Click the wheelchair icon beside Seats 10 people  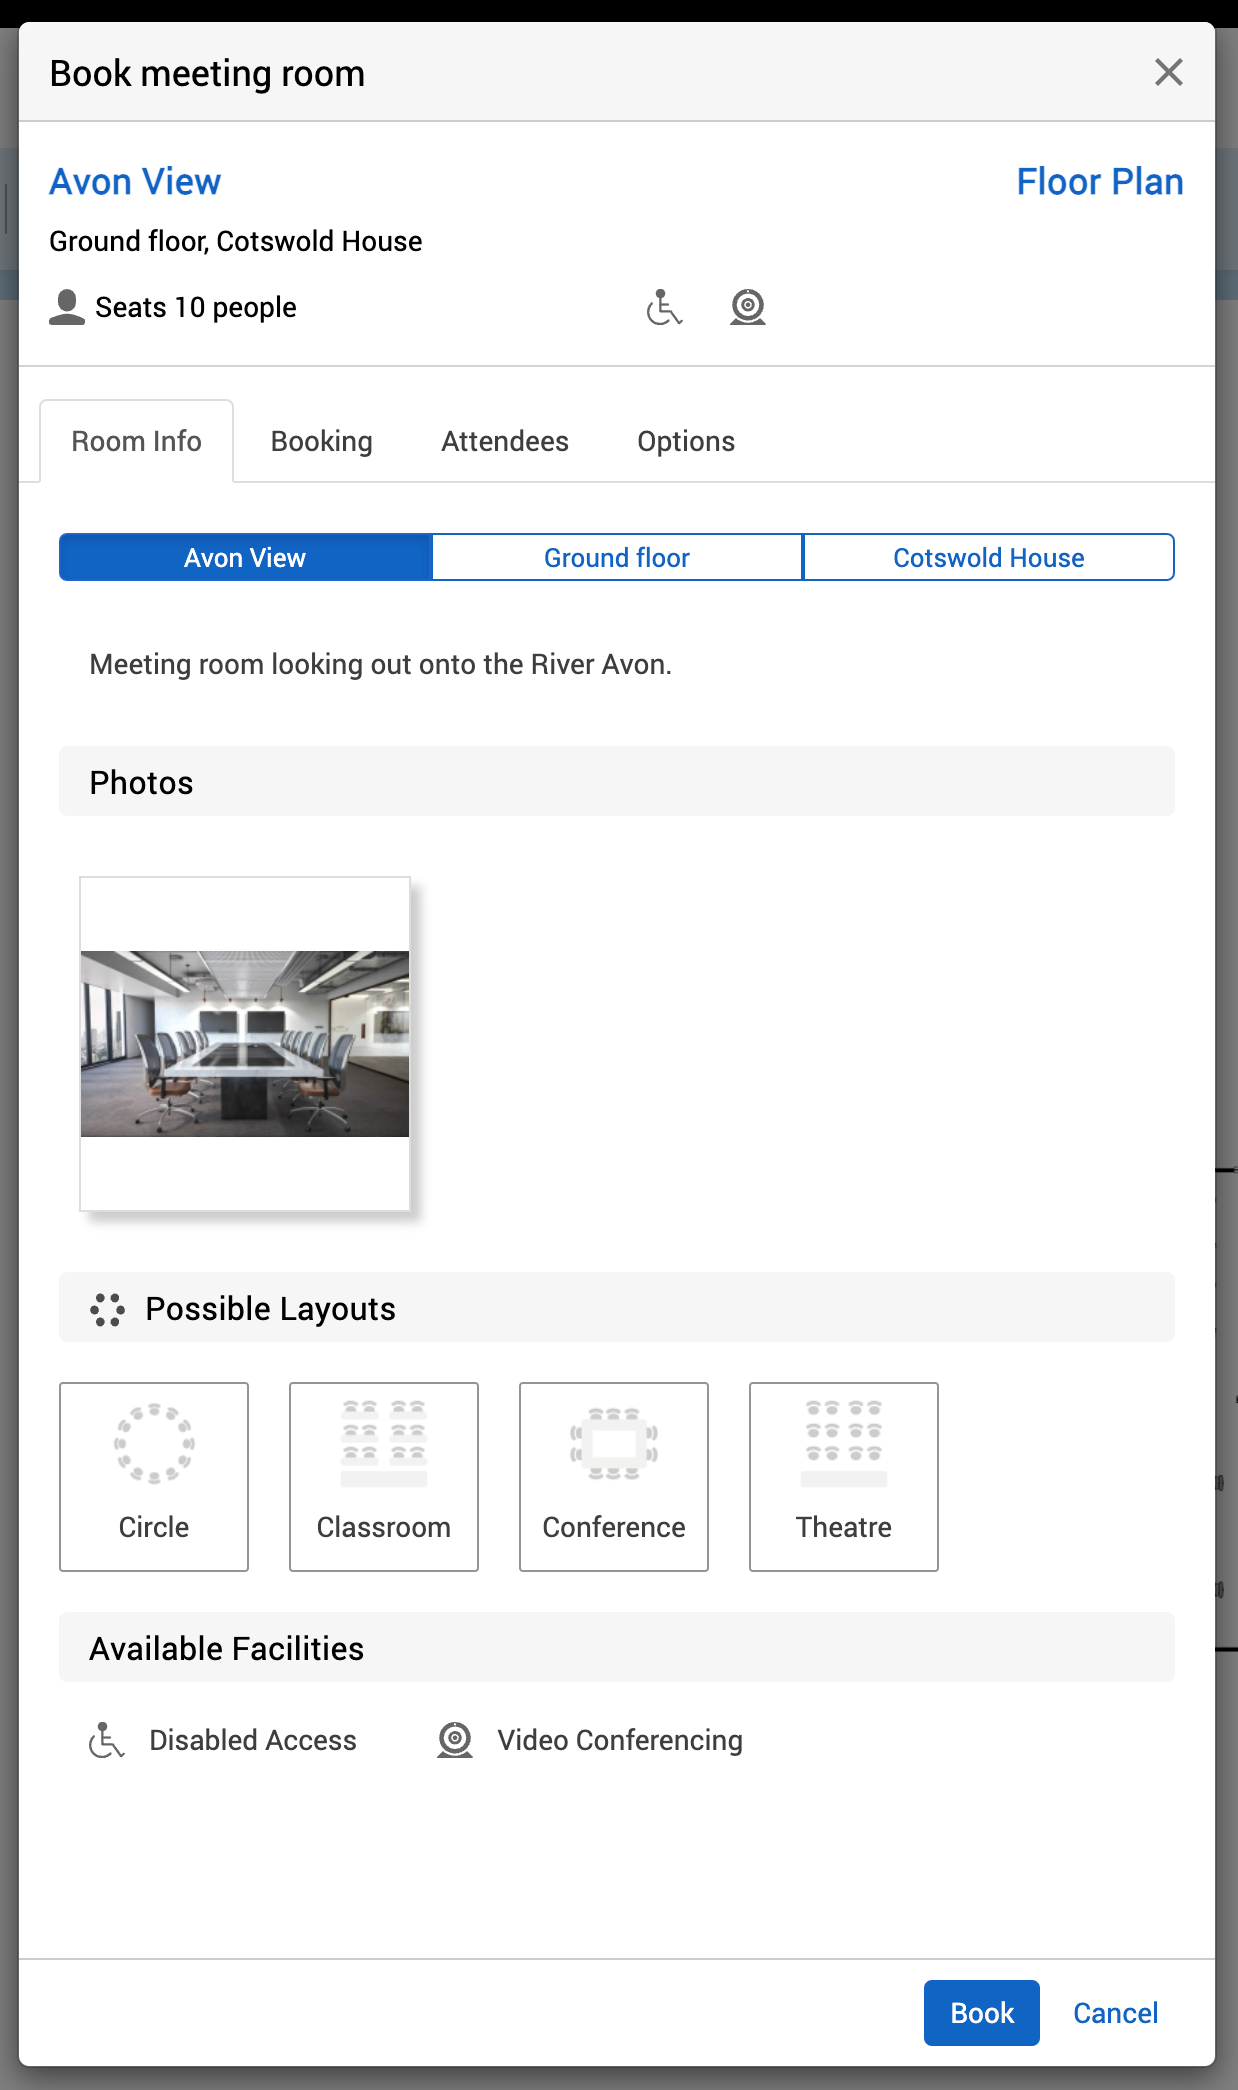pos(664,307)
